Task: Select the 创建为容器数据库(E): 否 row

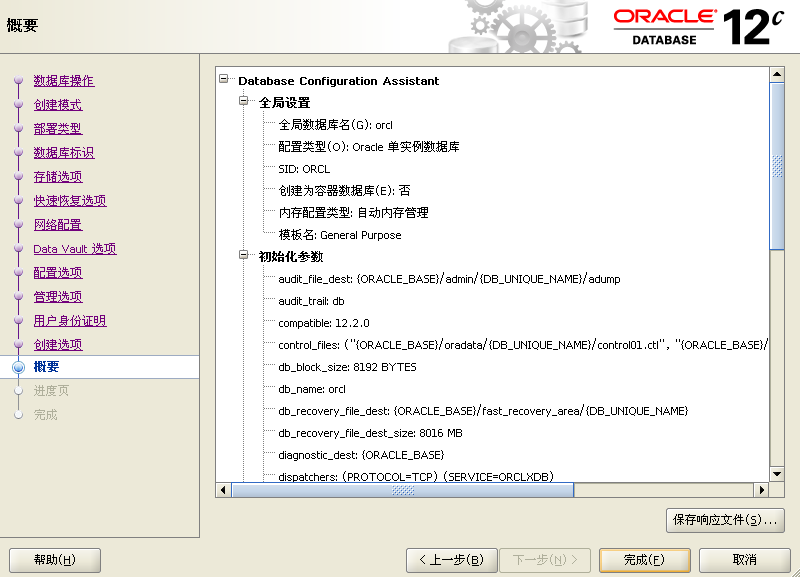Action: click(x=344, y=191)
